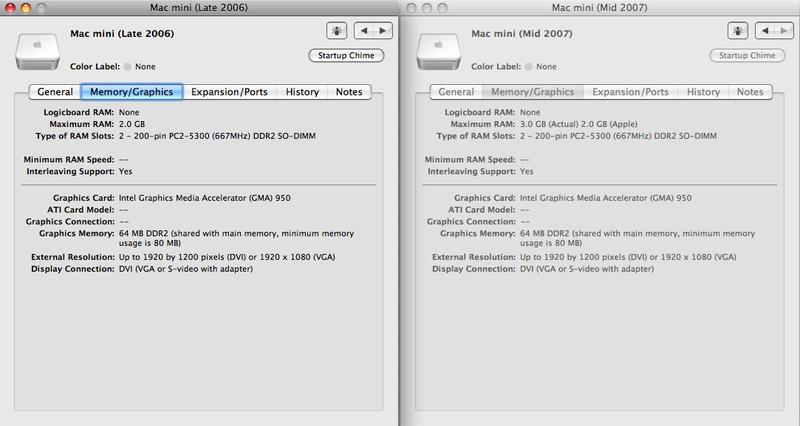
Task: Choose Color Label swatch in Mid 2007 window
Action: coord(529,67)
